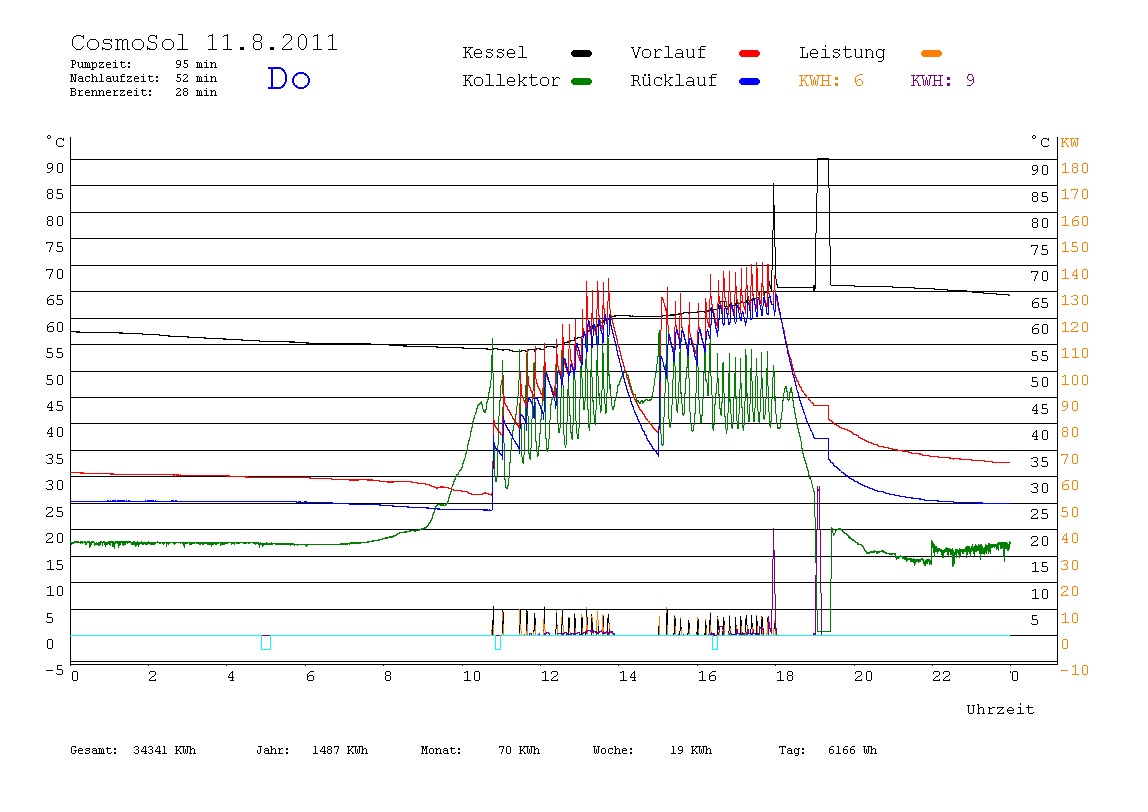Click the 'Brennerzeit:' label
This screenshot has width=1148, height=812.
(111, 92)
